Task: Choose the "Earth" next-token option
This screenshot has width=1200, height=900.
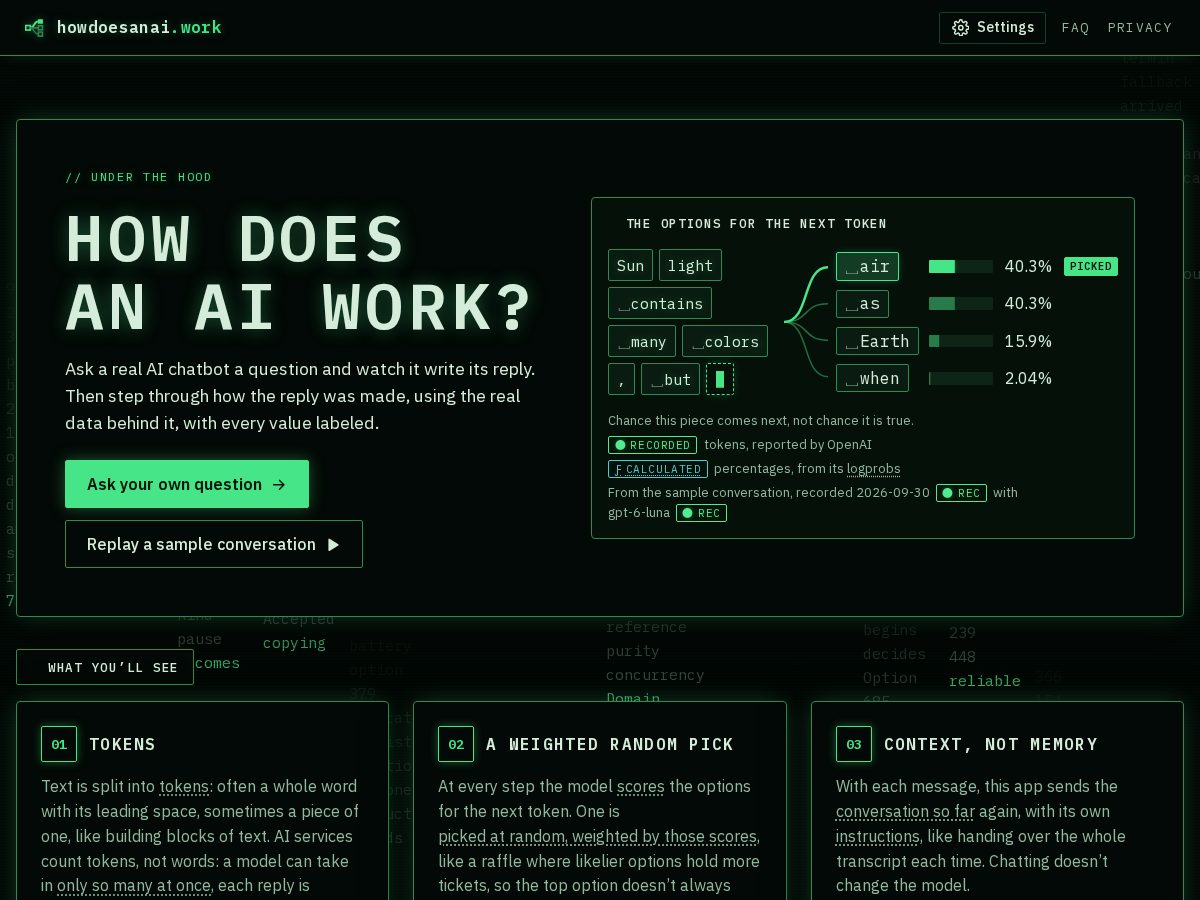Action: (x=877, y=341)
